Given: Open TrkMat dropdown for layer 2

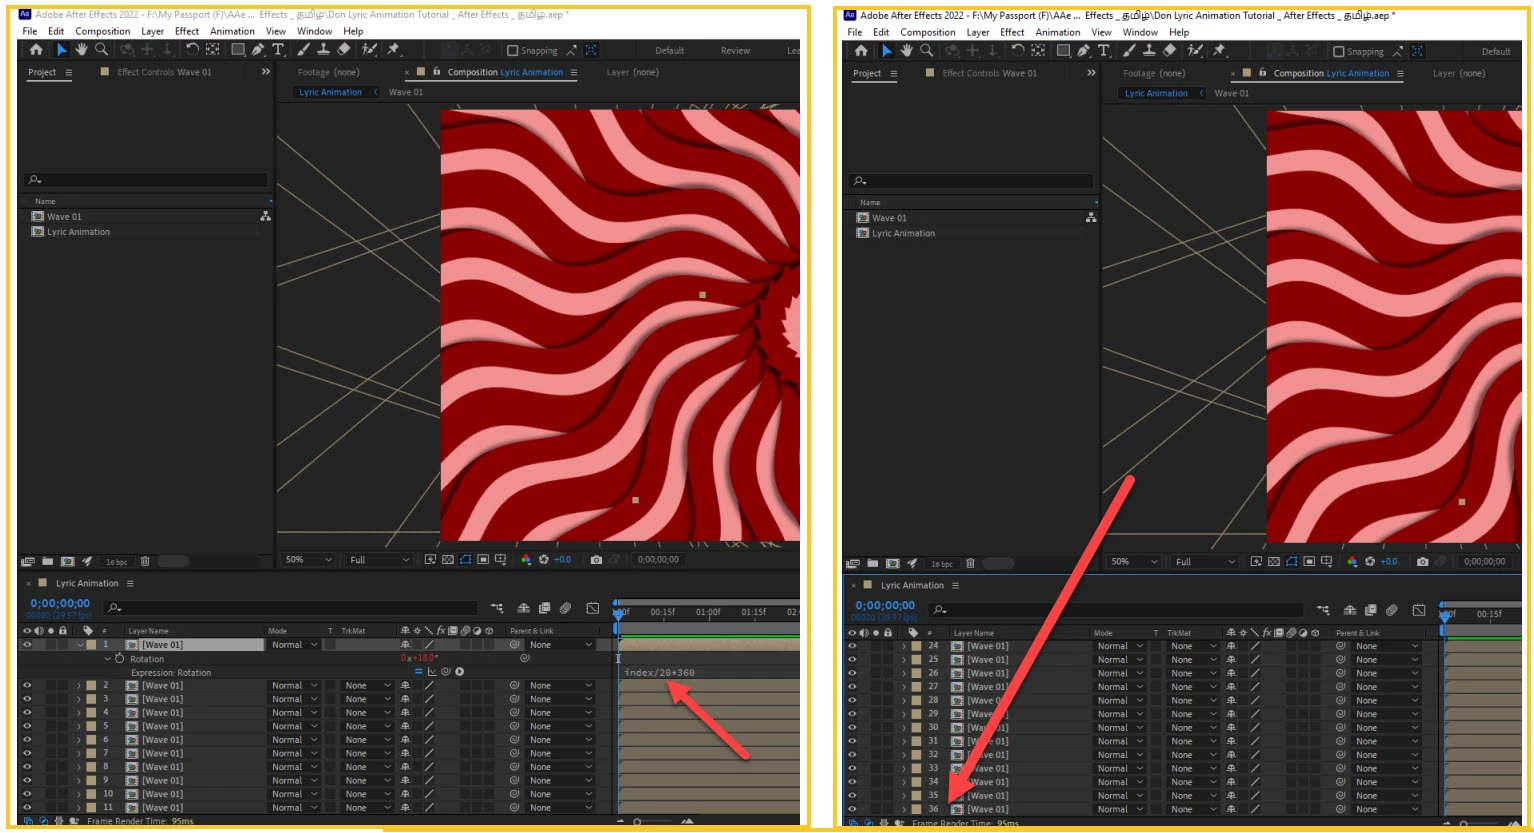Looking at the screenshot, I should [367, 686].
